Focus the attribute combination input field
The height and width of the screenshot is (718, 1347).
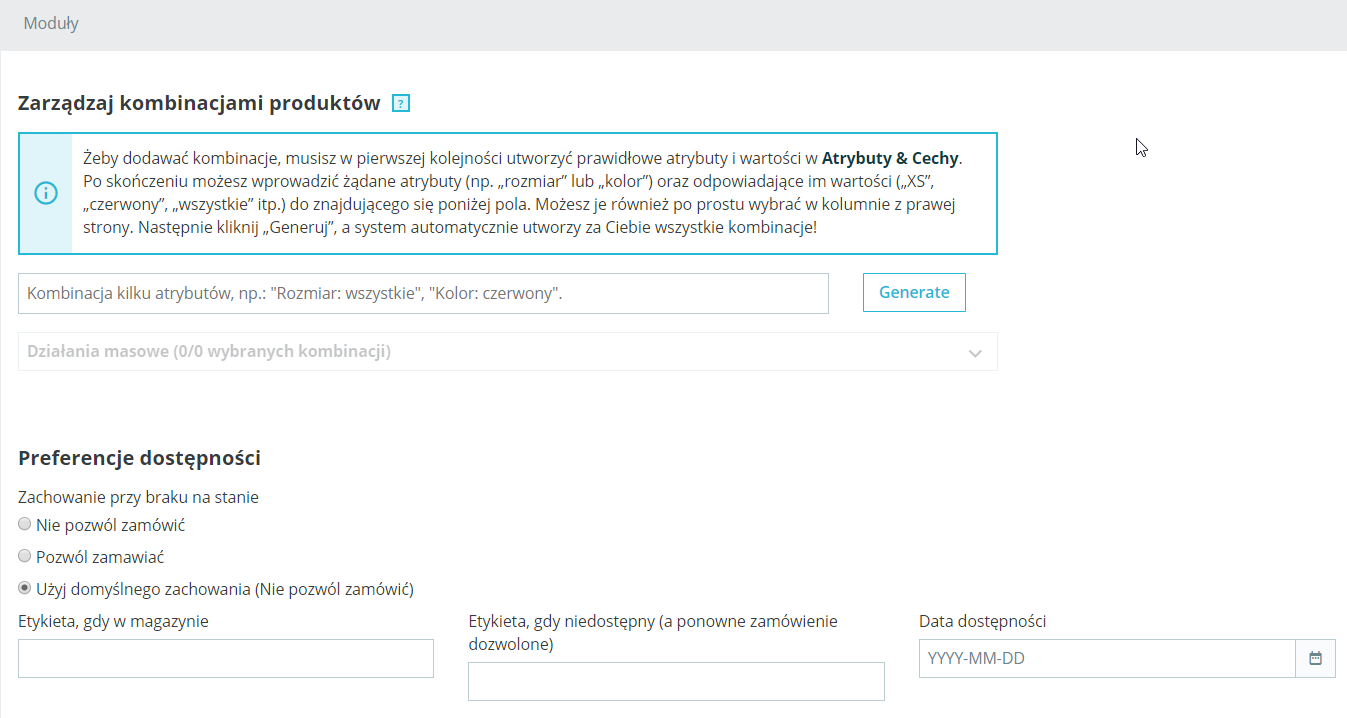423,294
